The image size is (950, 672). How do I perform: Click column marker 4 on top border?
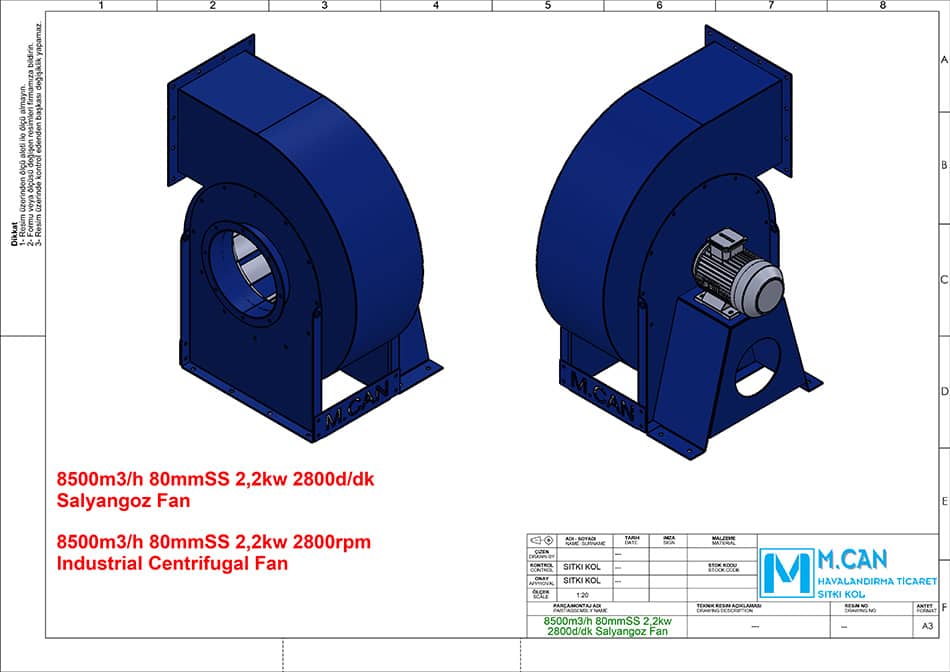436,5
